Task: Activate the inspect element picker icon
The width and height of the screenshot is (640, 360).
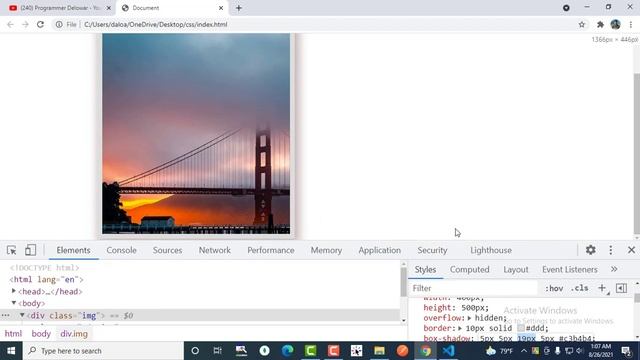Action: pos(11,250)
